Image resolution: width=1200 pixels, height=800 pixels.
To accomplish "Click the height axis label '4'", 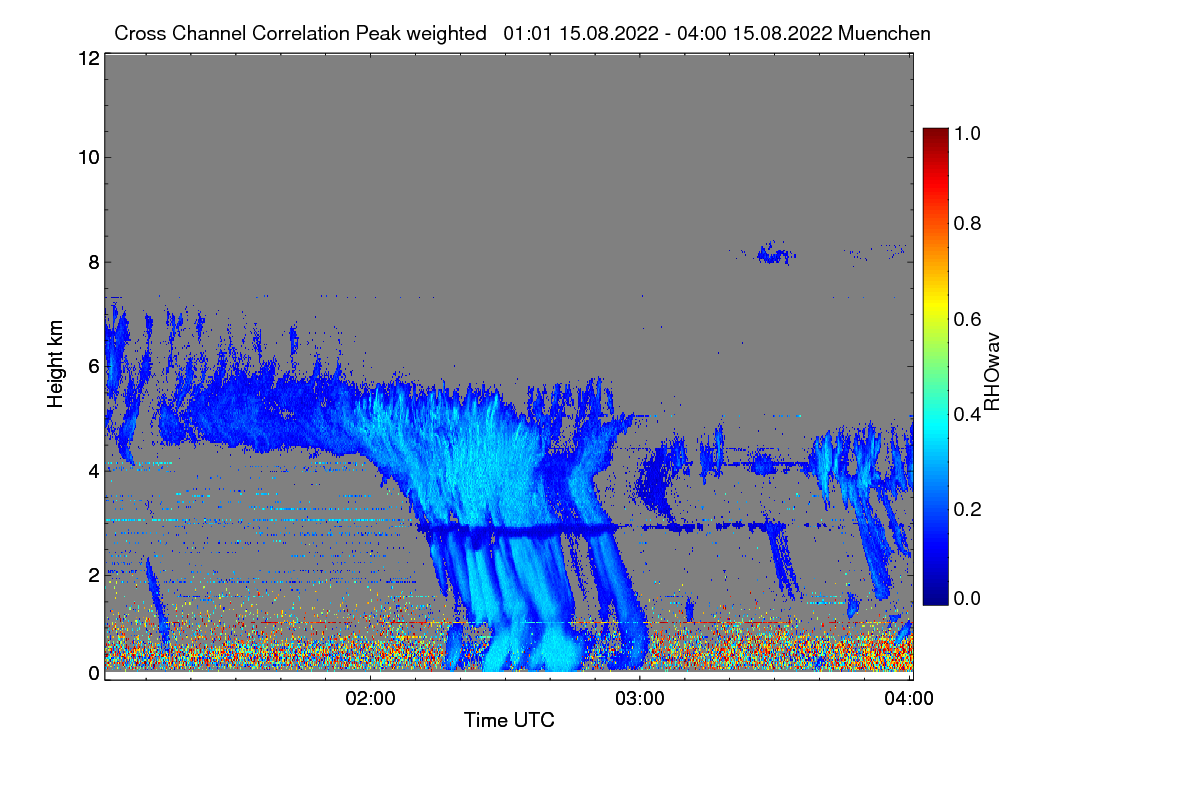I will tap(92, 470).
